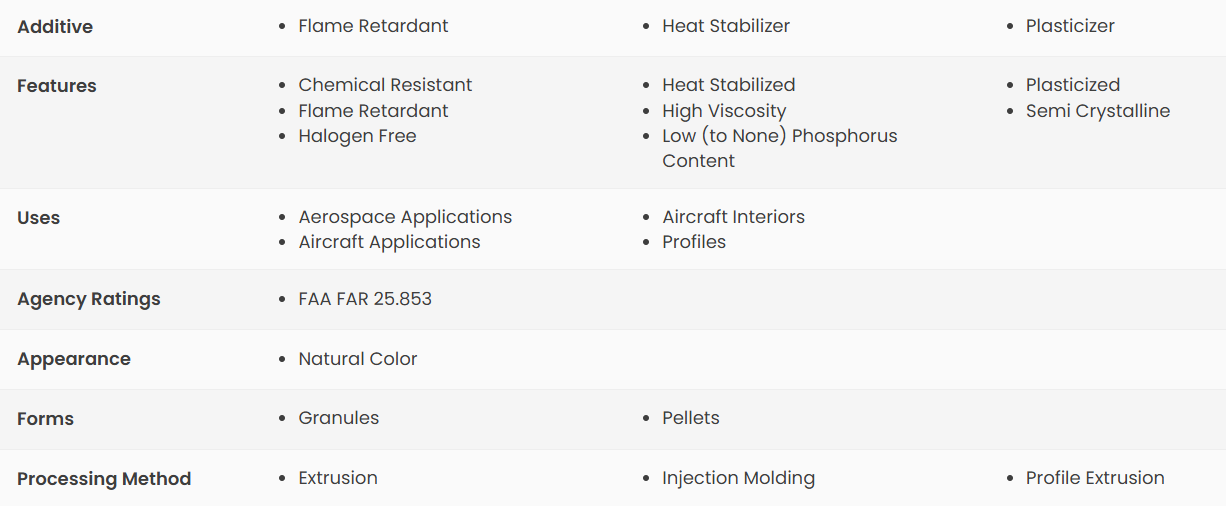Viewport: 1226px width, 506px height.
Task: Click Low (to None) Phosphorus Content
Action: pyautogui.click(x=780, y=148)
